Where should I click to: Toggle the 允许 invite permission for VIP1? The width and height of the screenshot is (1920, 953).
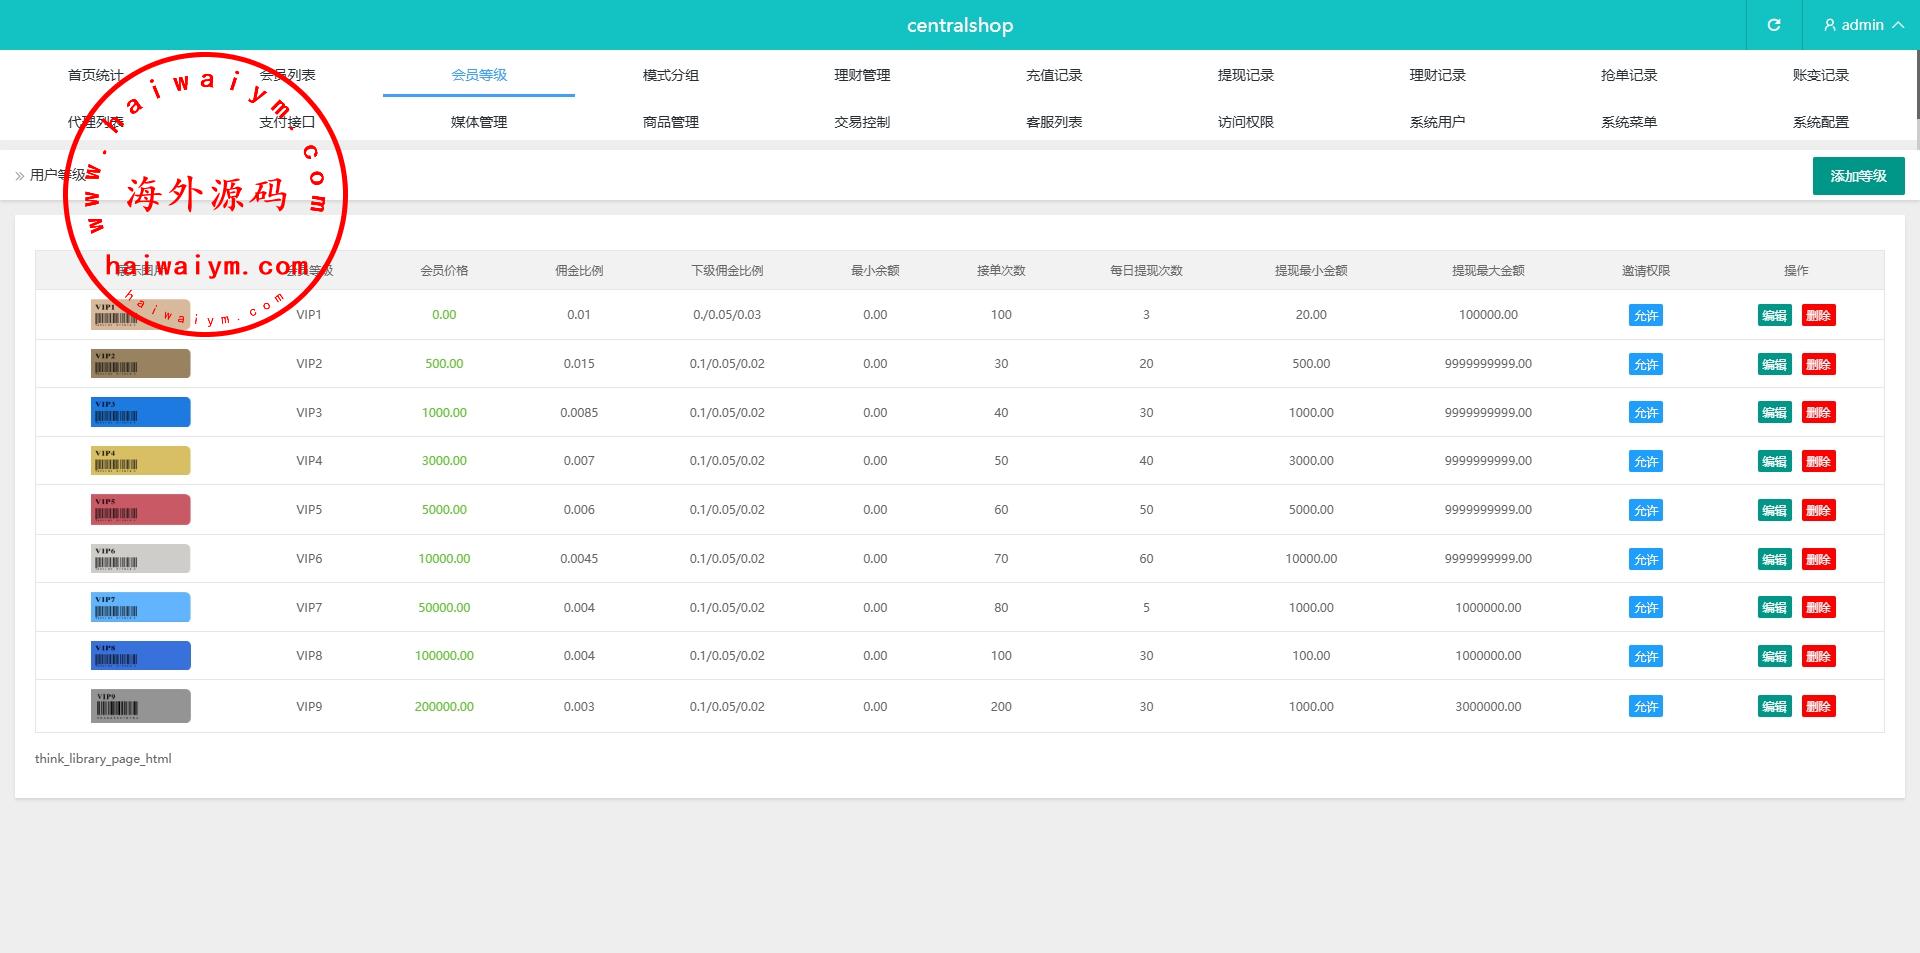coord(1645,316)
